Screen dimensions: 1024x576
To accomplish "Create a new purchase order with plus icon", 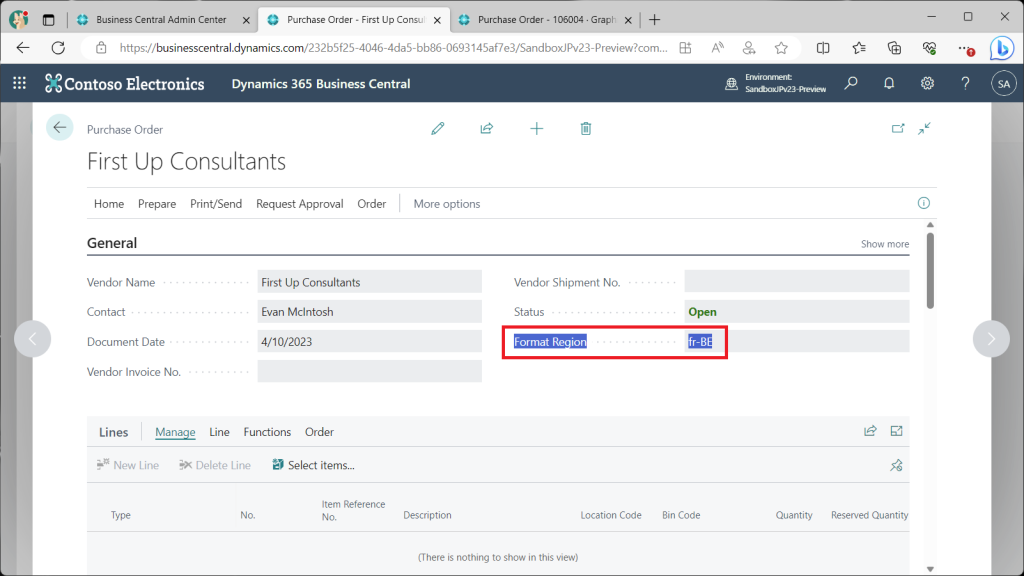I will [536, 129].
